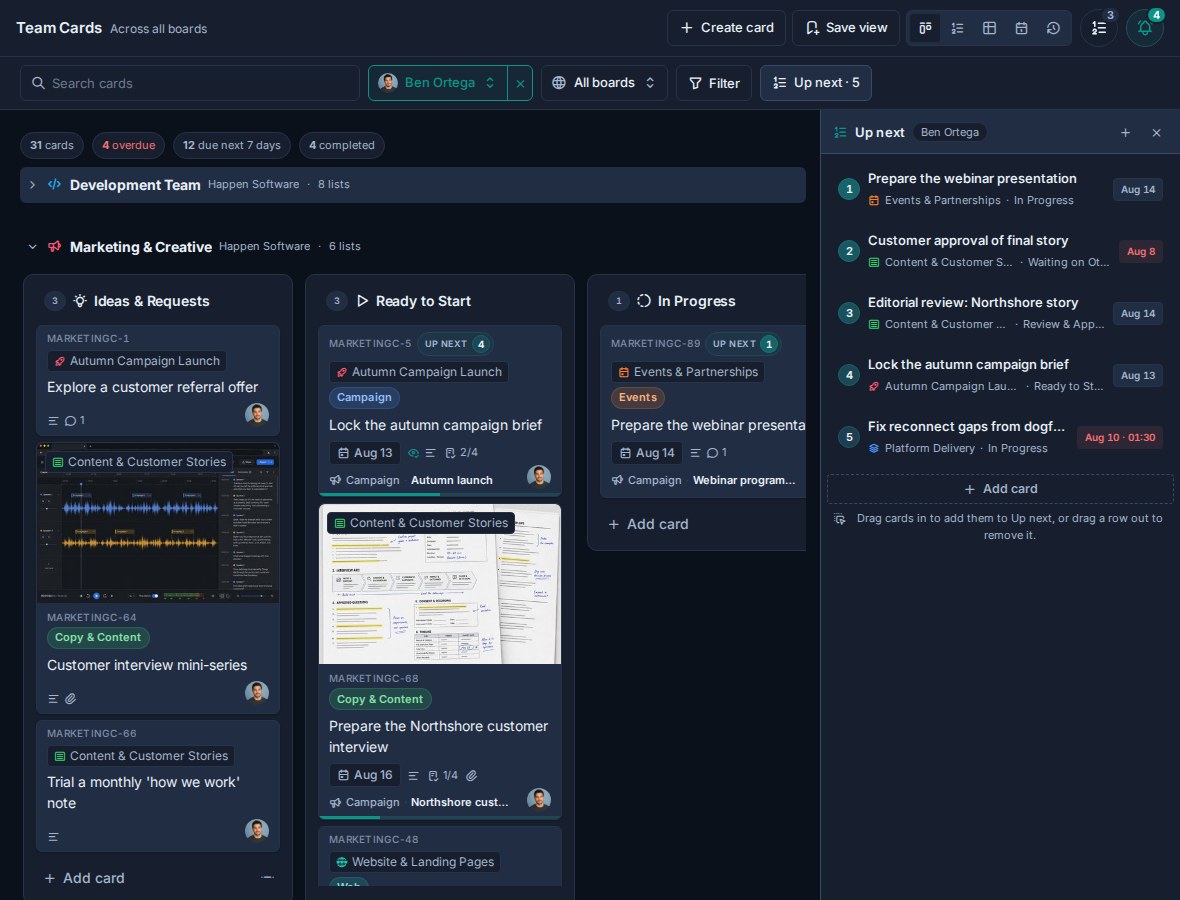Click UP NEXT 1 badge on MARKETINGC-89
The width and height of the screenshot is (1180, 900).
coord(743,344)
